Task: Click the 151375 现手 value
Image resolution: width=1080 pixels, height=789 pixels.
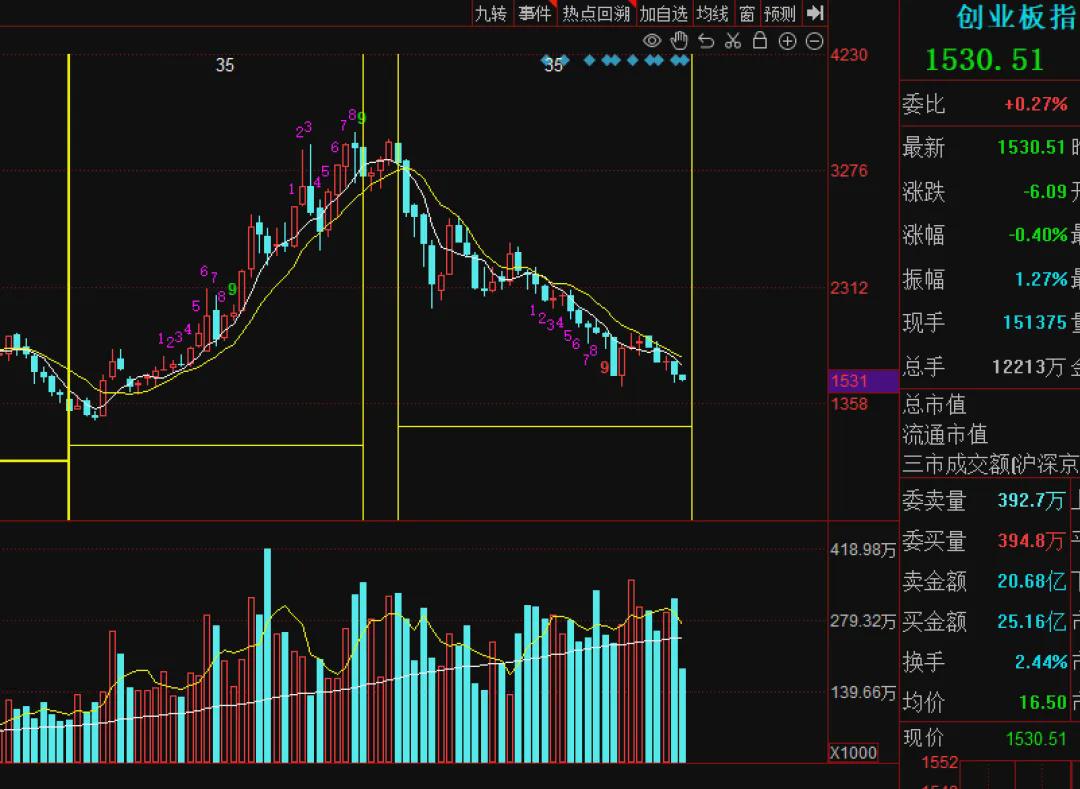Action: (x=1035, y=322)
